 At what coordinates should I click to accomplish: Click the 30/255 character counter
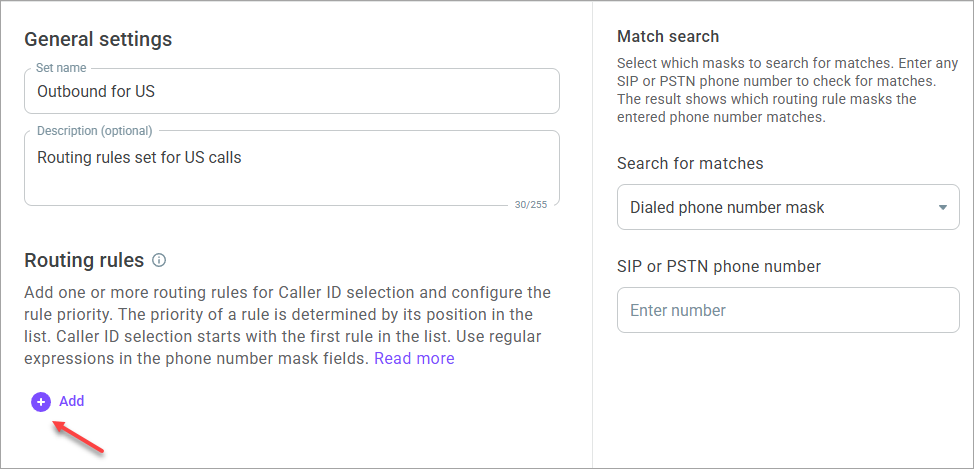pos(530,205)
